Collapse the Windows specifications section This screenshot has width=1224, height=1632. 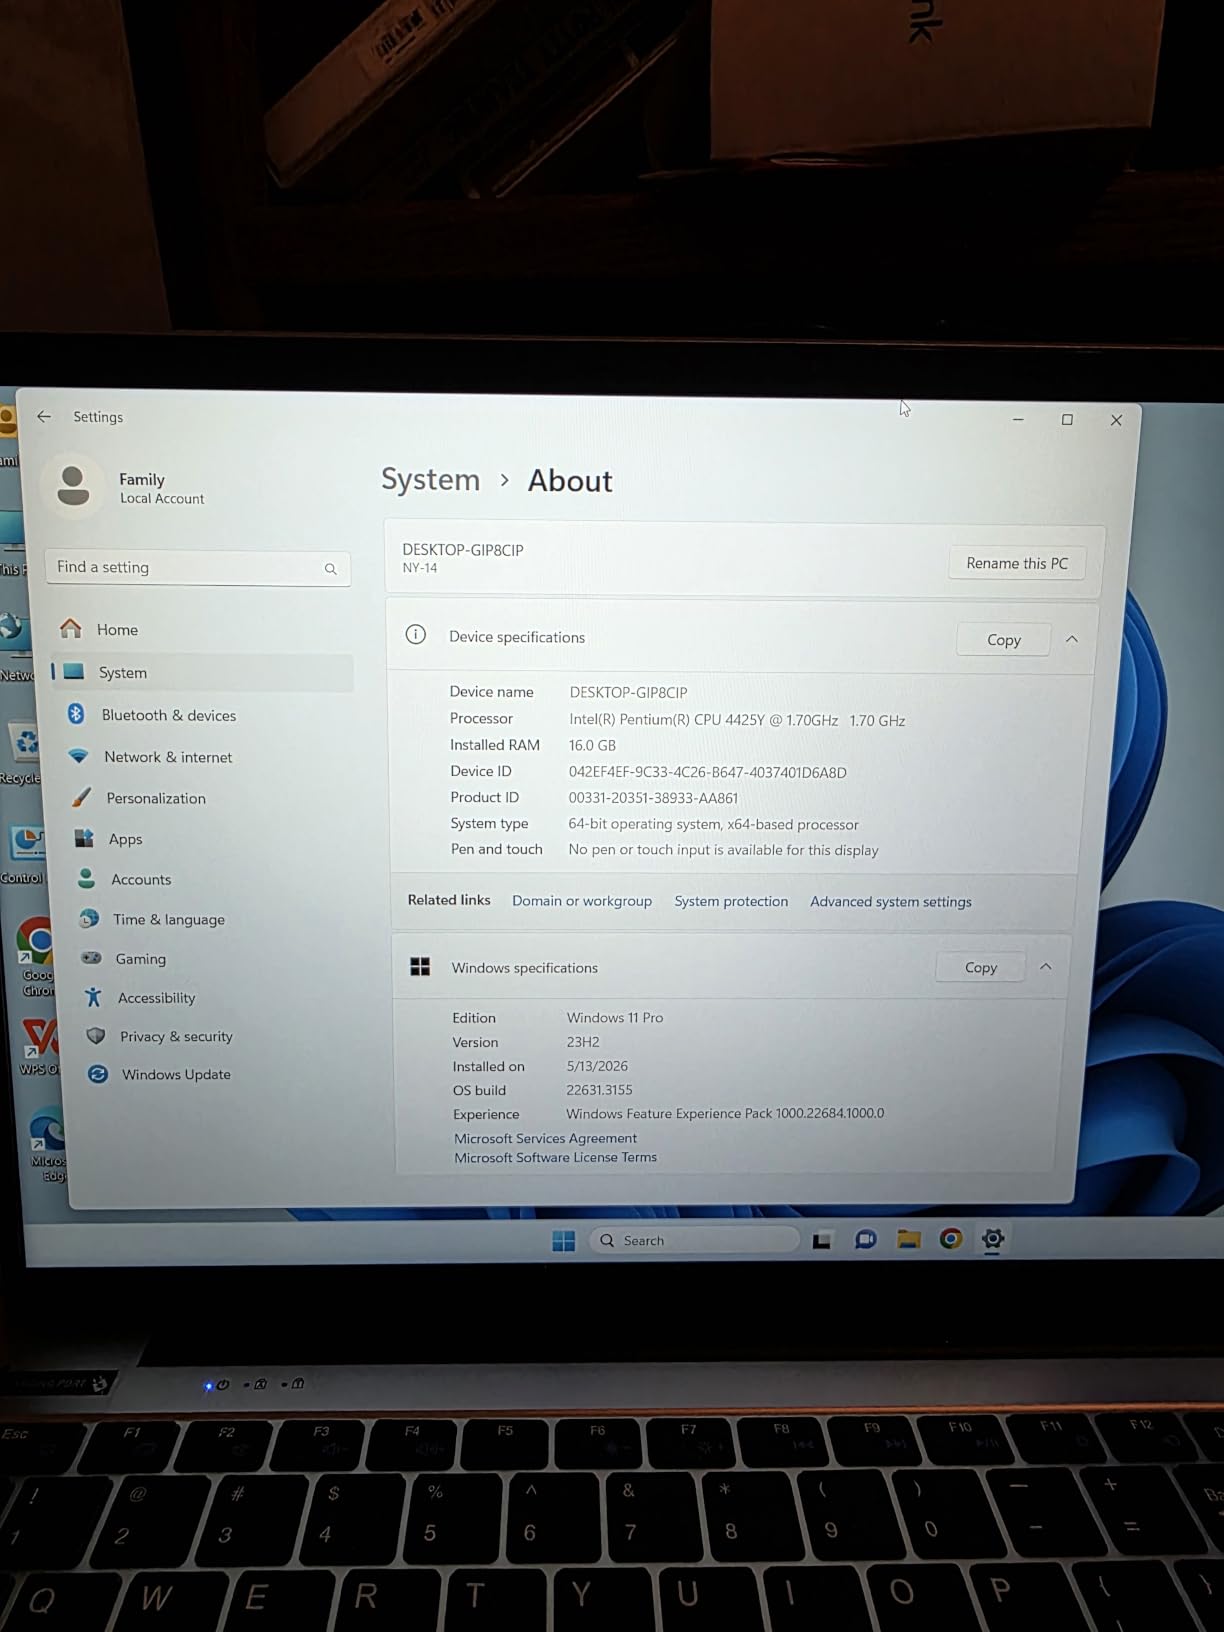click(x=1046, y=967)
